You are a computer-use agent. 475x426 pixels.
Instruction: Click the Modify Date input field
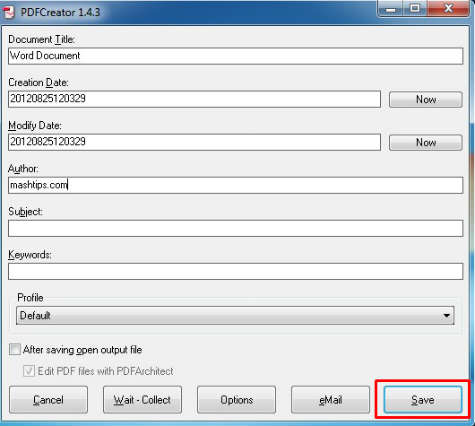point(194,142)
